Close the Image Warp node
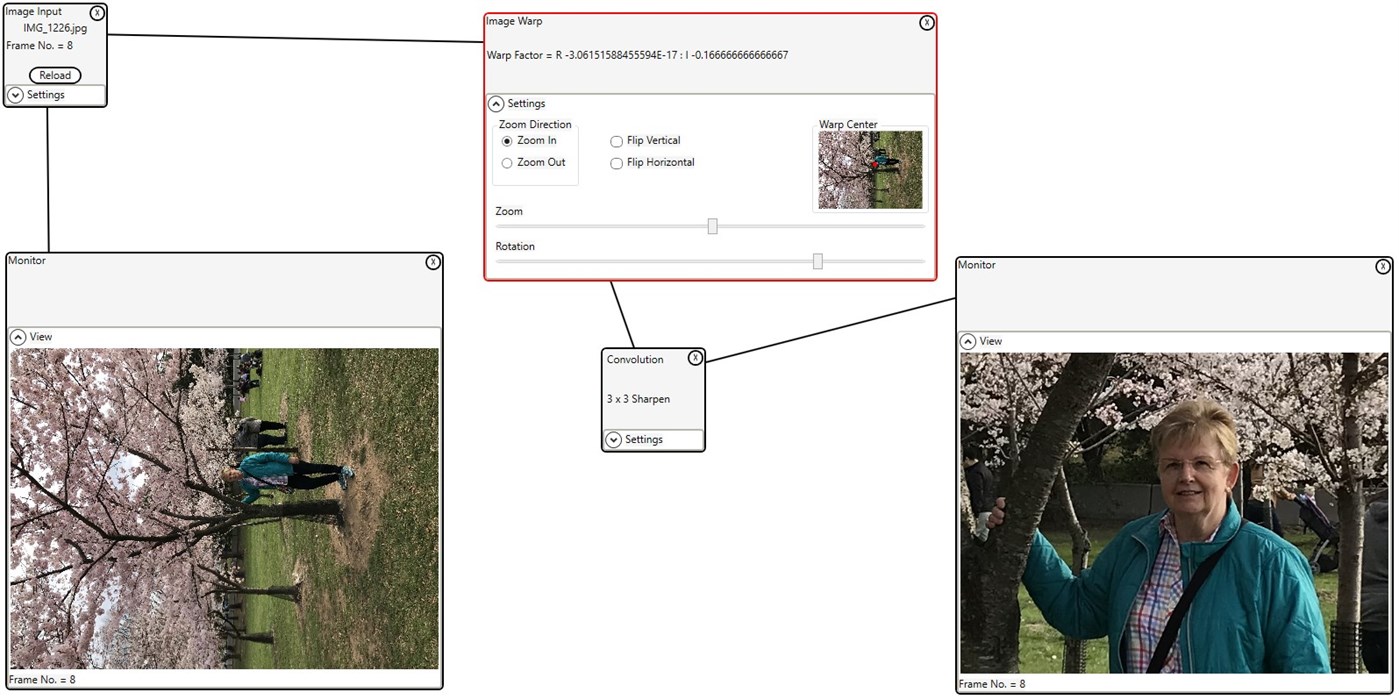1399x700 pixels. click(927, 22)
